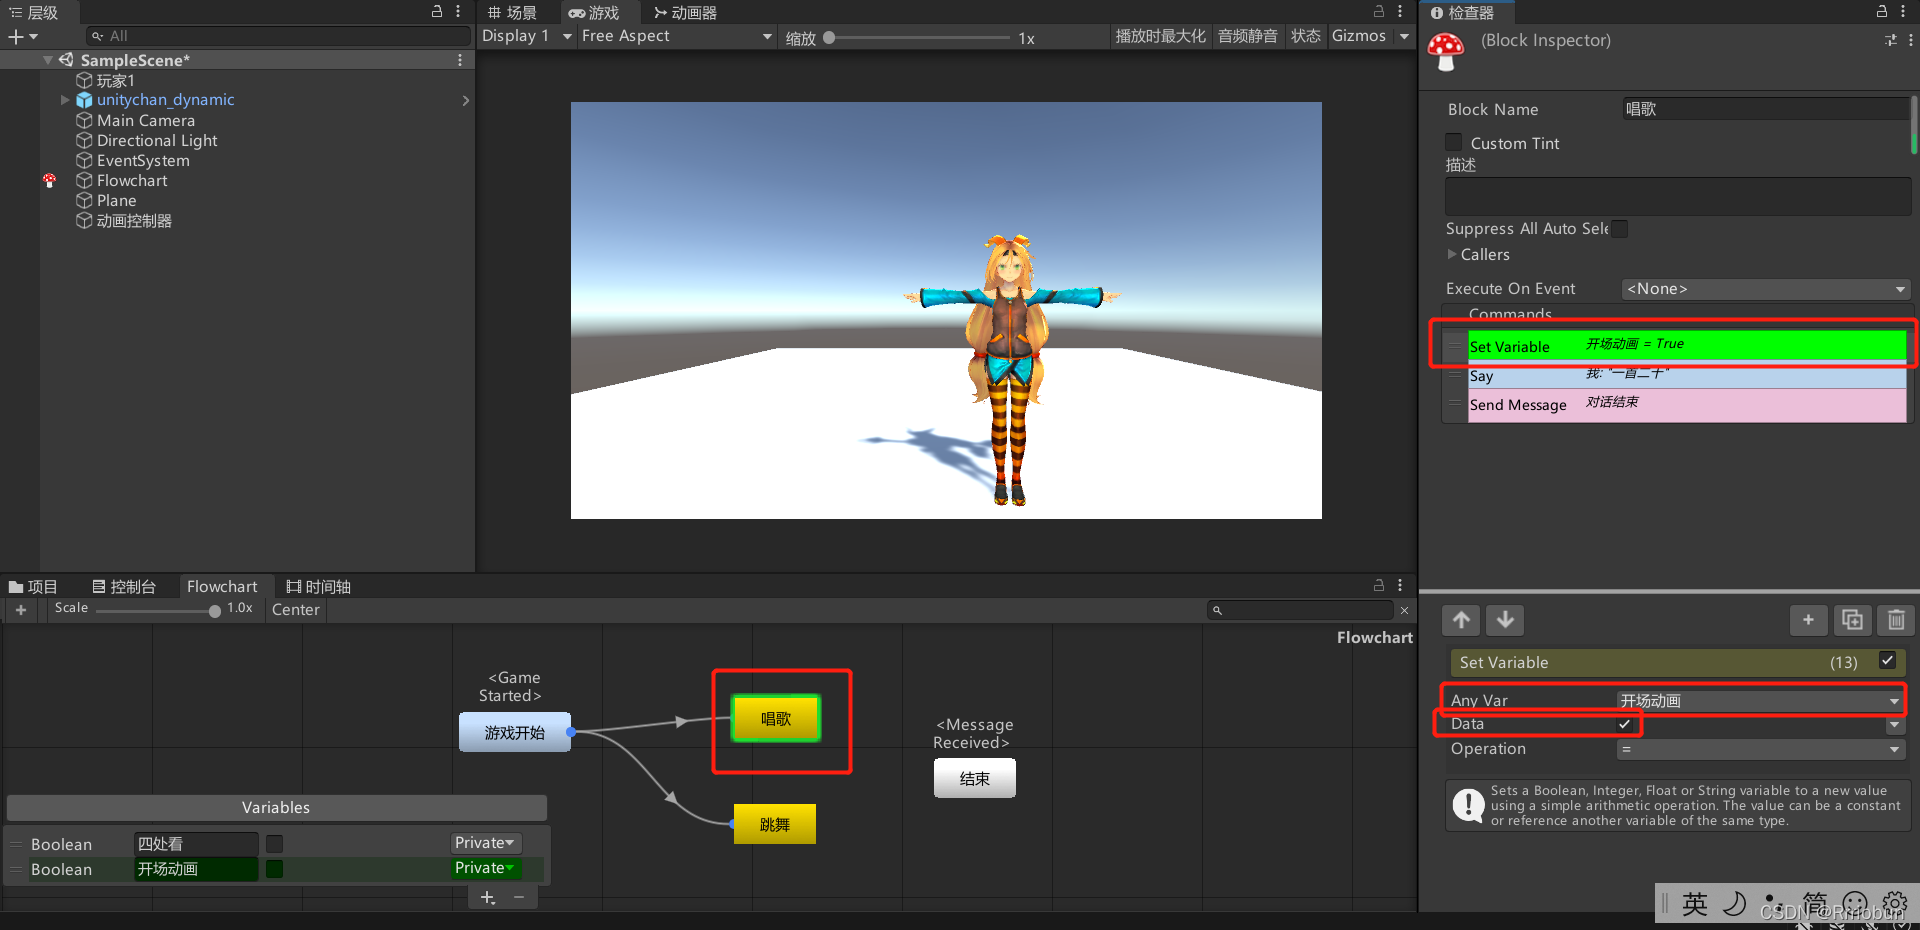Open the Operation dropdown
1920x930 pixels.
pos(1760,749)
